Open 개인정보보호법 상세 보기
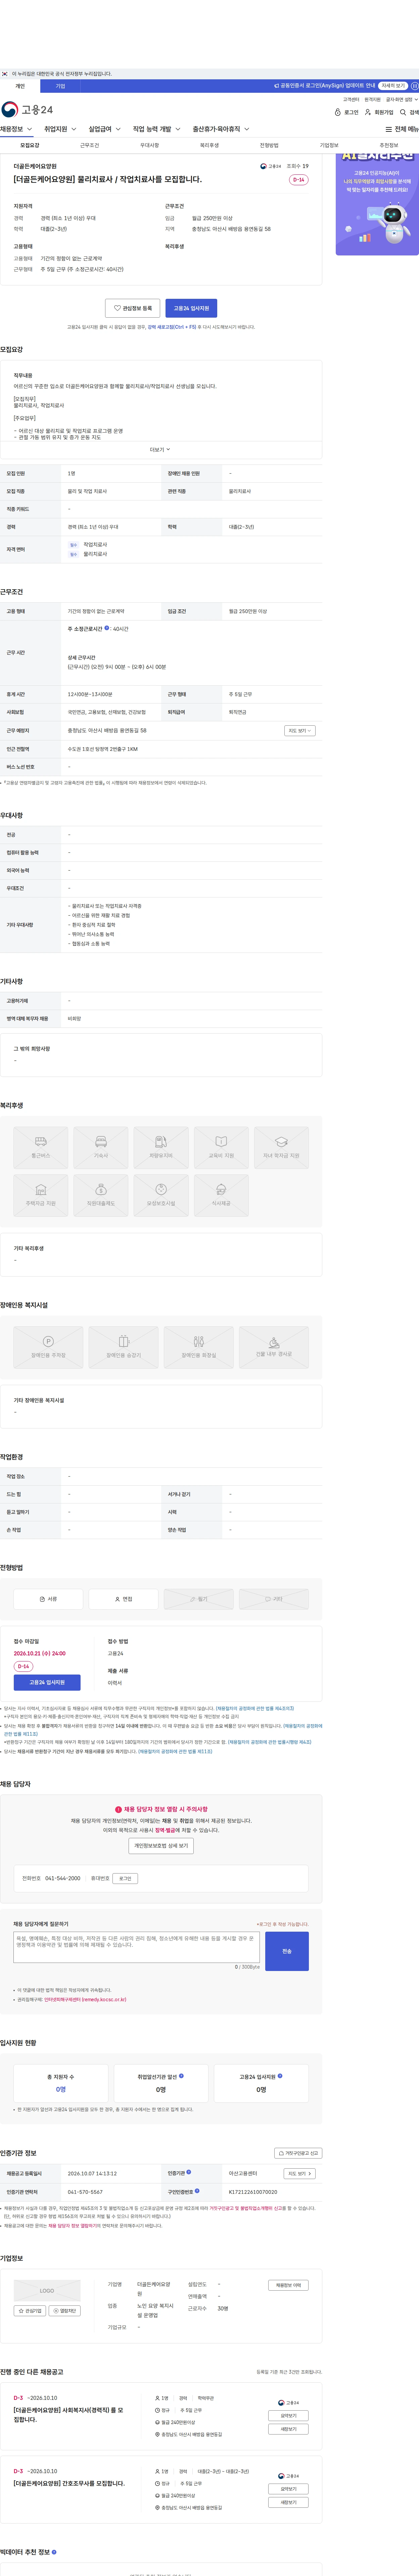This screenshot has height=2576, width=419. [x=161, y=1846]
